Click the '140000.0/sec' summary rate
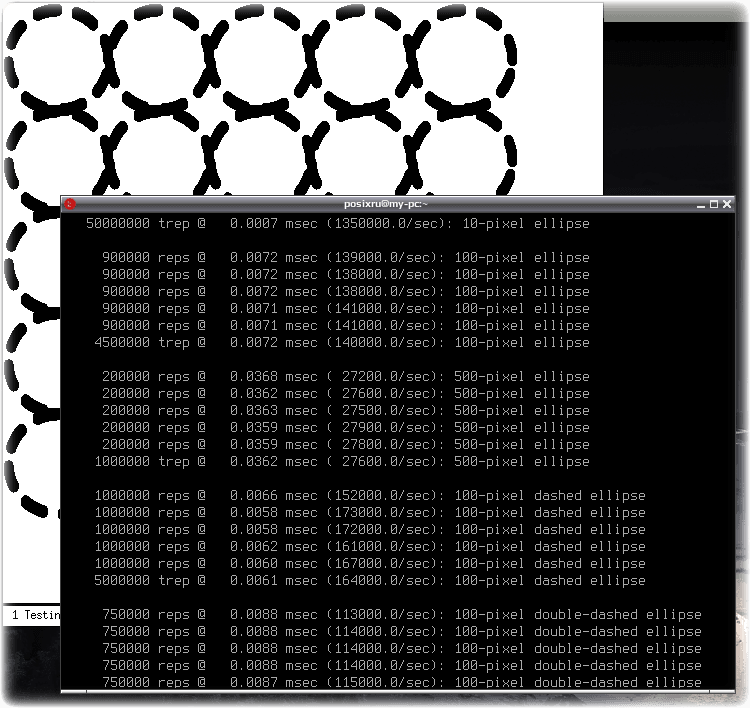 pyautogui.click(x=382, y=343)
